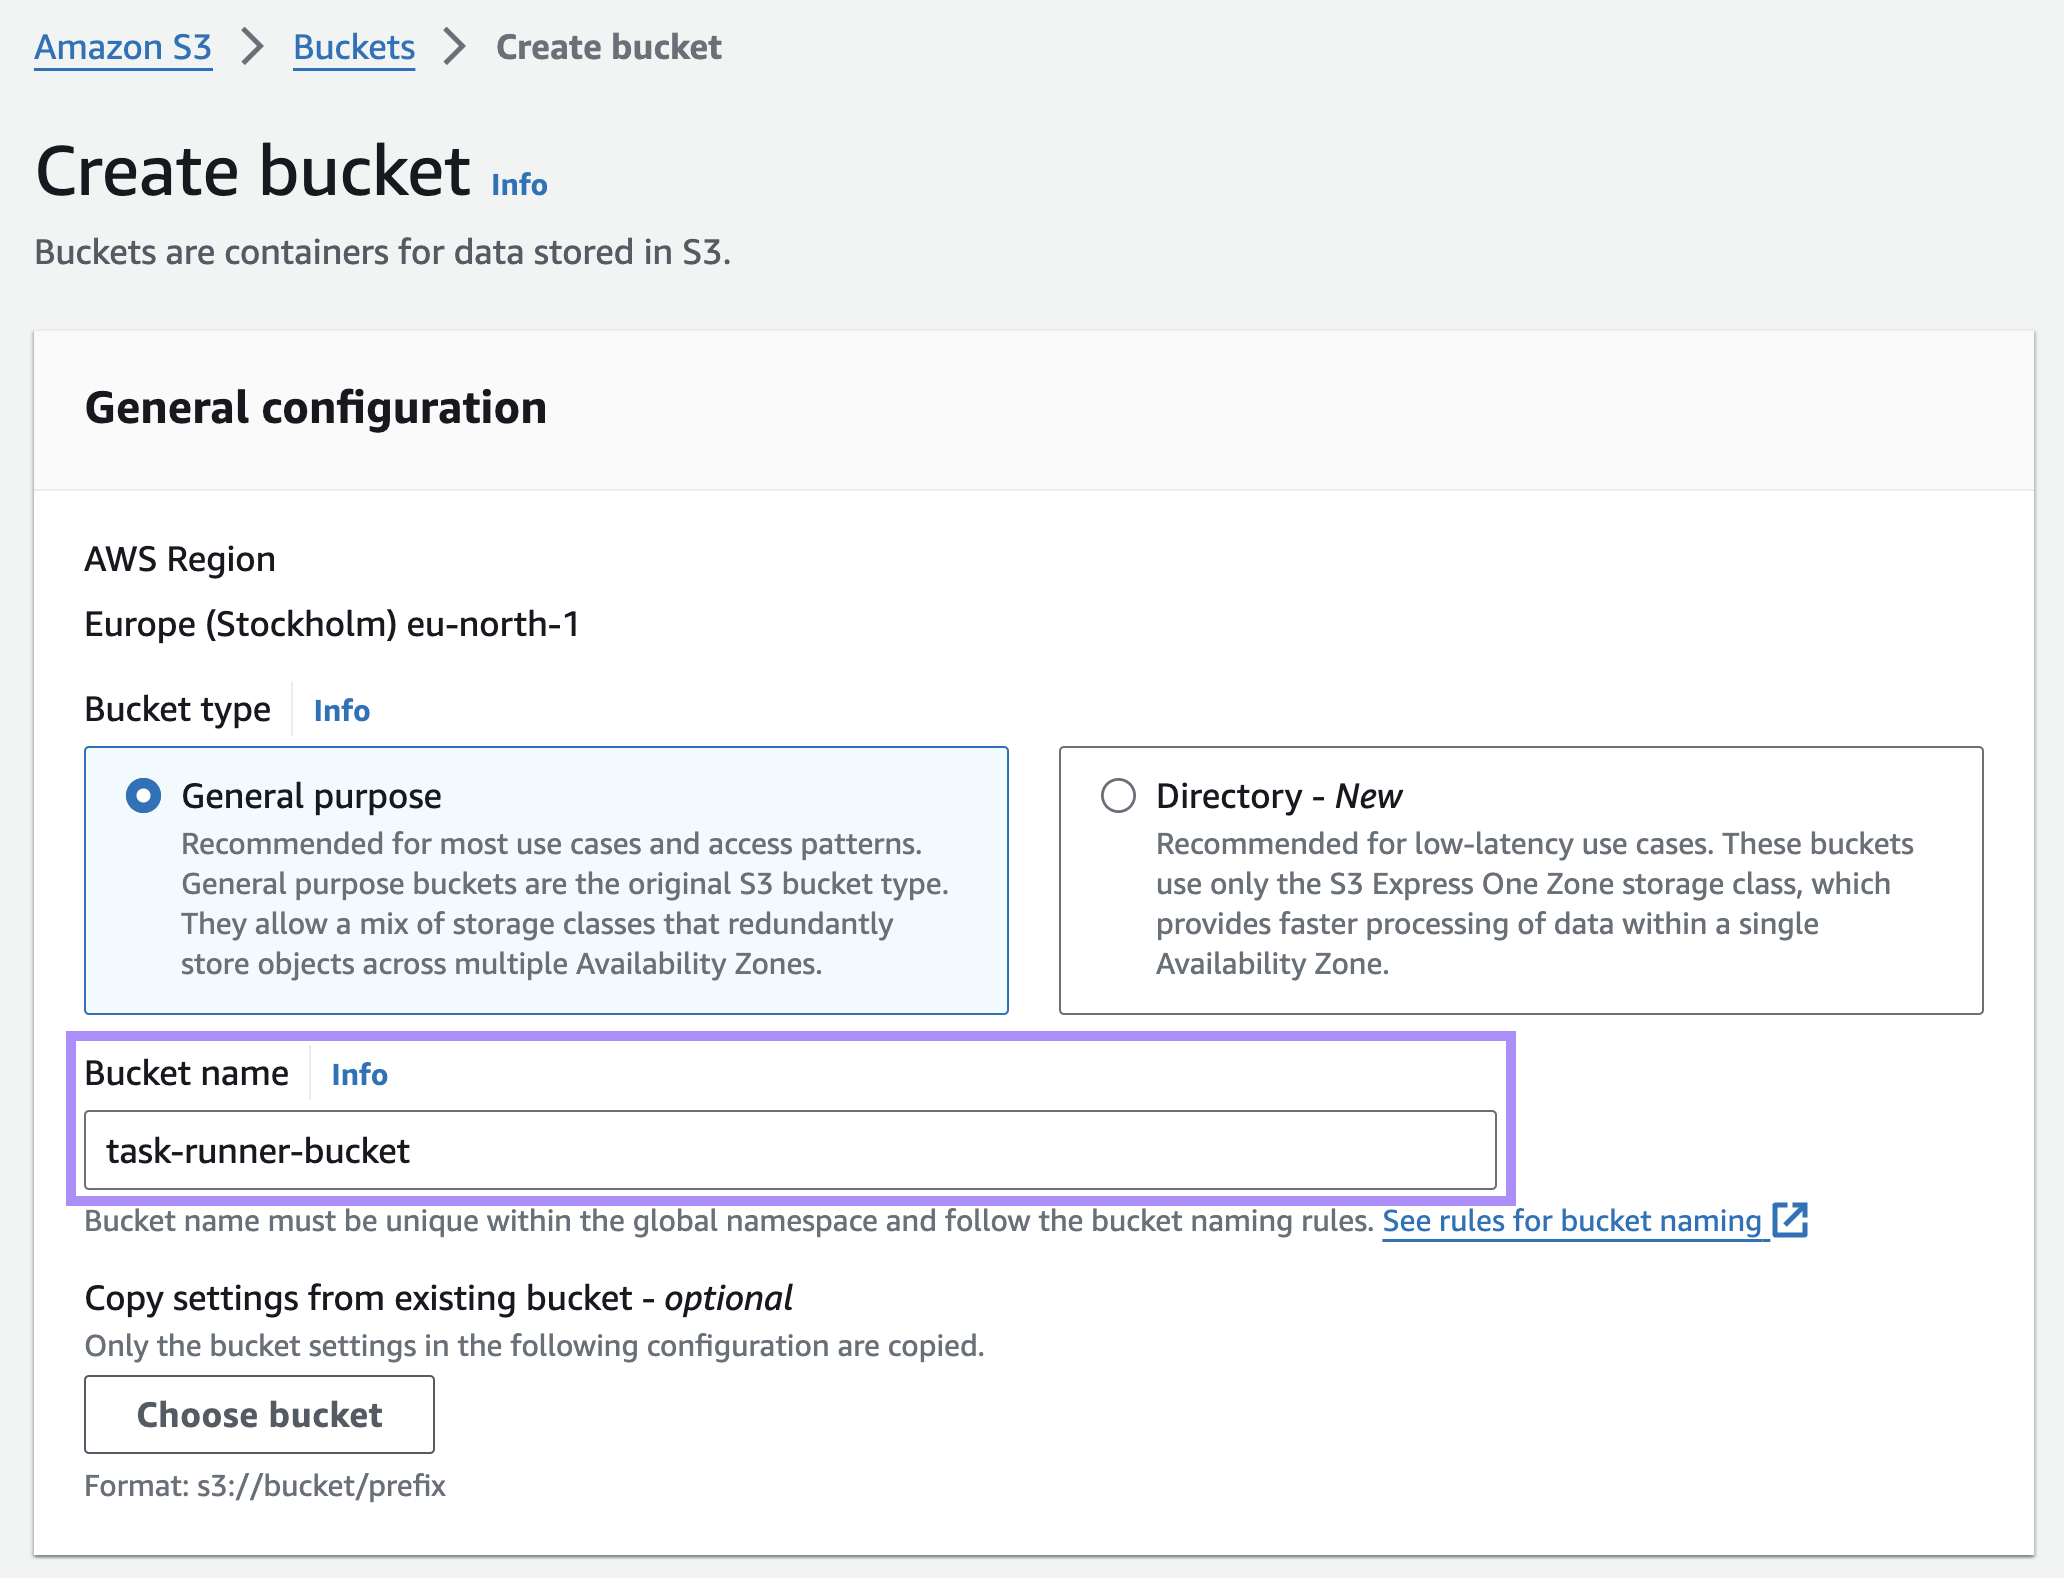Image resolution: width=2064 pixels, height=1578 pixels.
Task: Click the external link icon beside bucket naming rules
Action: [x=1790, y=1220]
